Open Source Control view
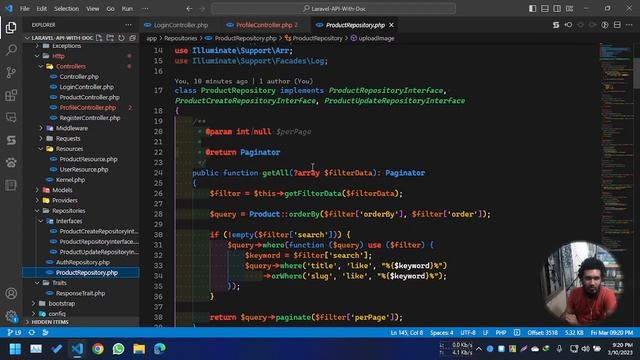This screenshot has height=360, width=640. pyautogui.click(x=11, y=73)
